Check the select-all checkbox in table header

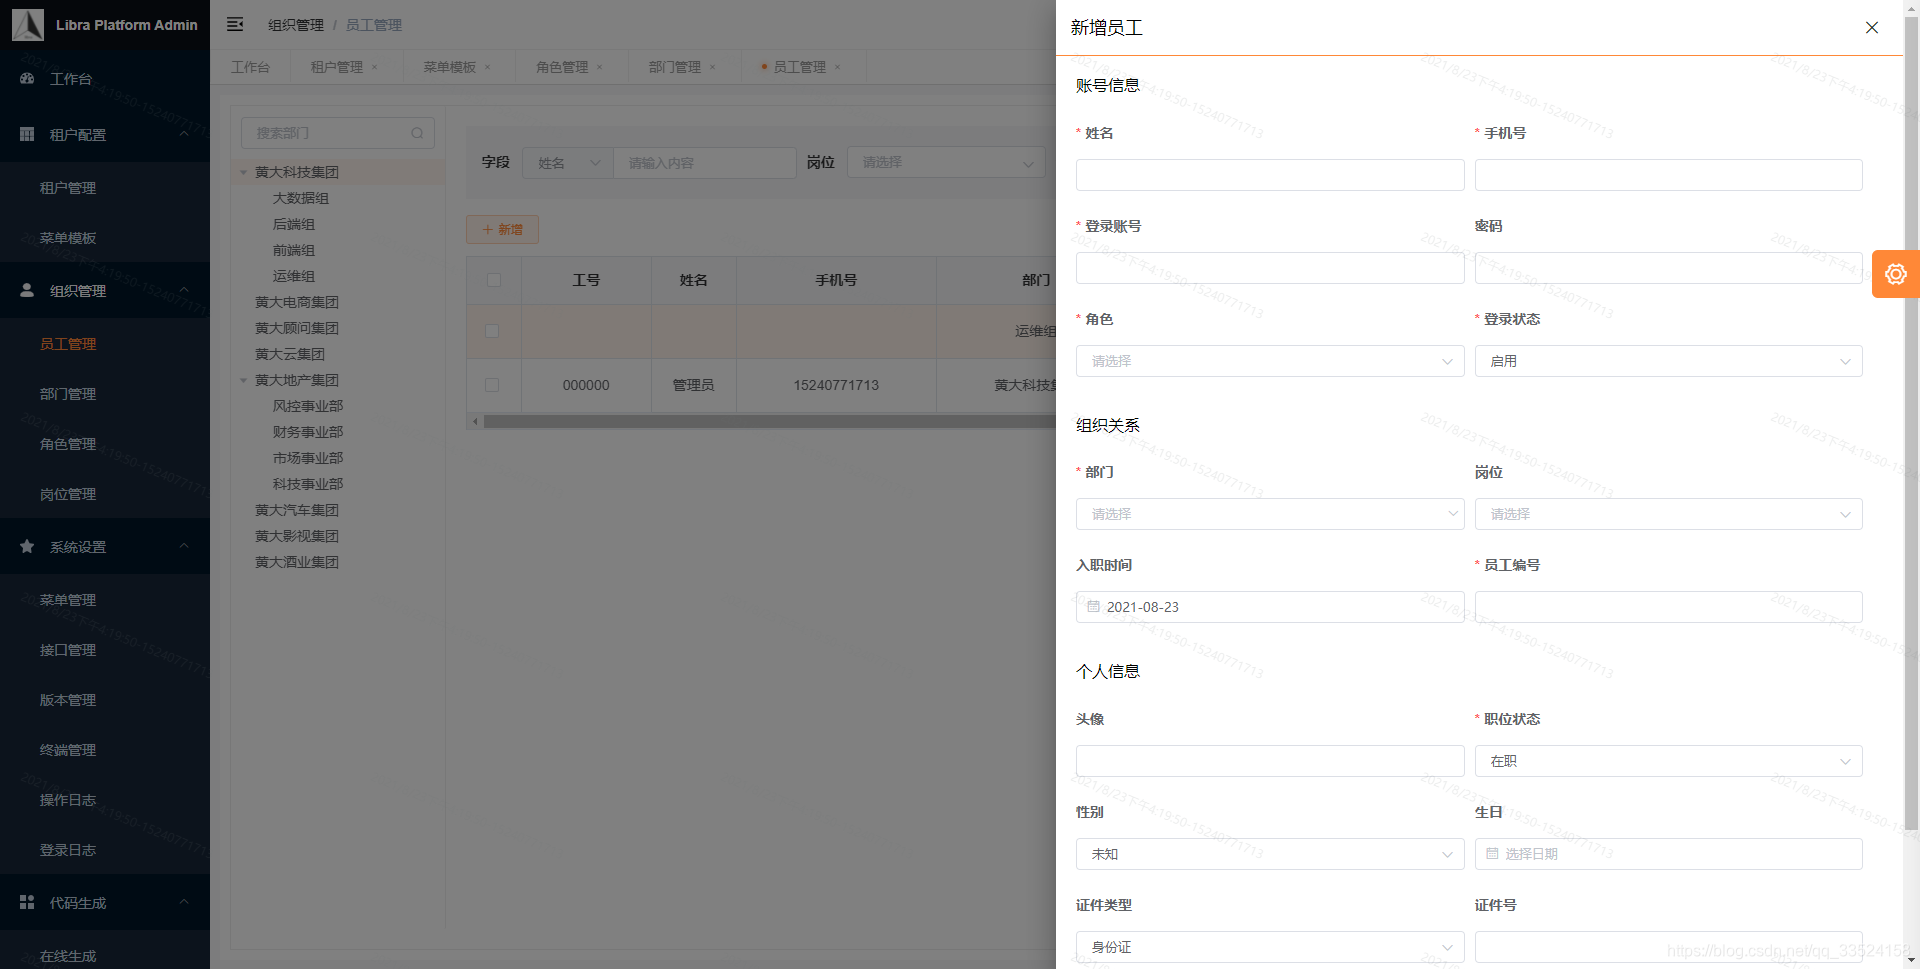pyautogui.click(x=493, y=280)
